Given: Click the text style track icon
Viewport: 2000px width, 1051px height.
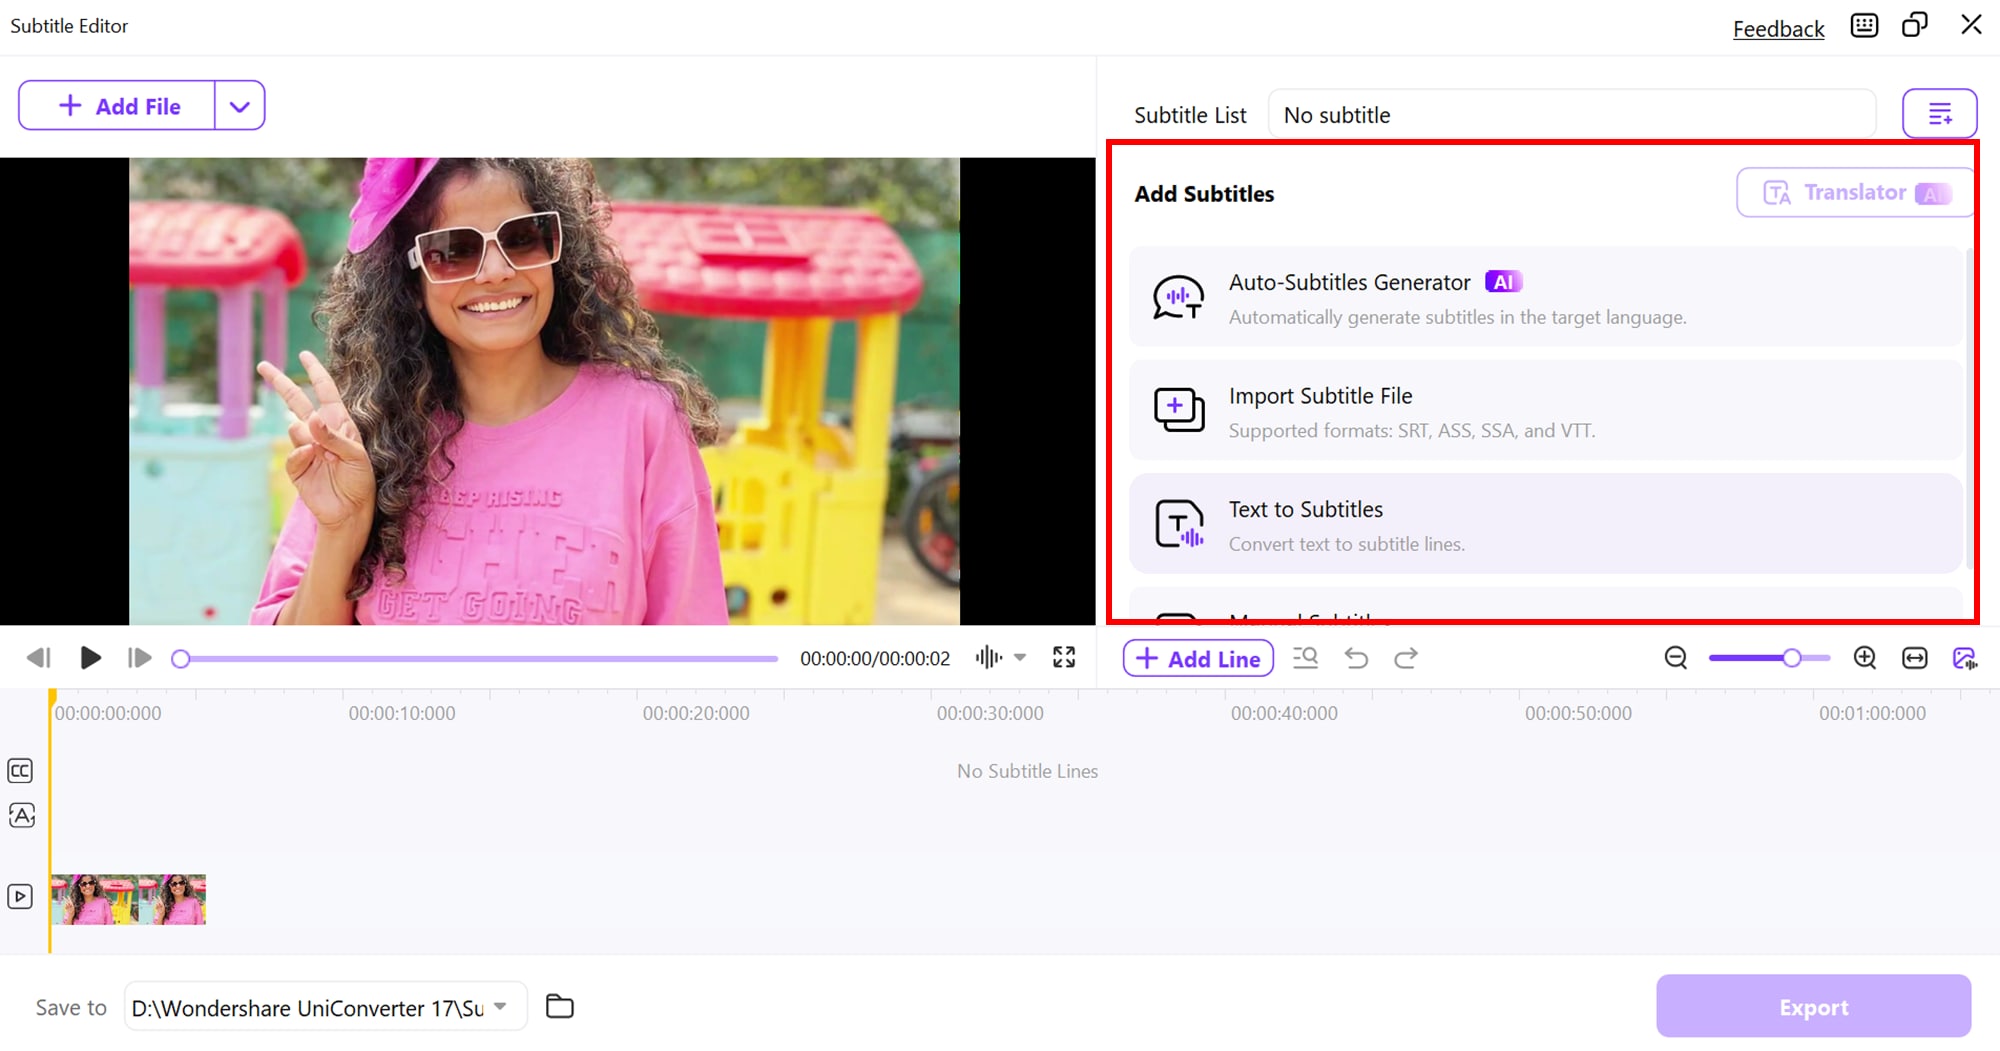Looking at the screenshot, I should [x=21, y=816].
